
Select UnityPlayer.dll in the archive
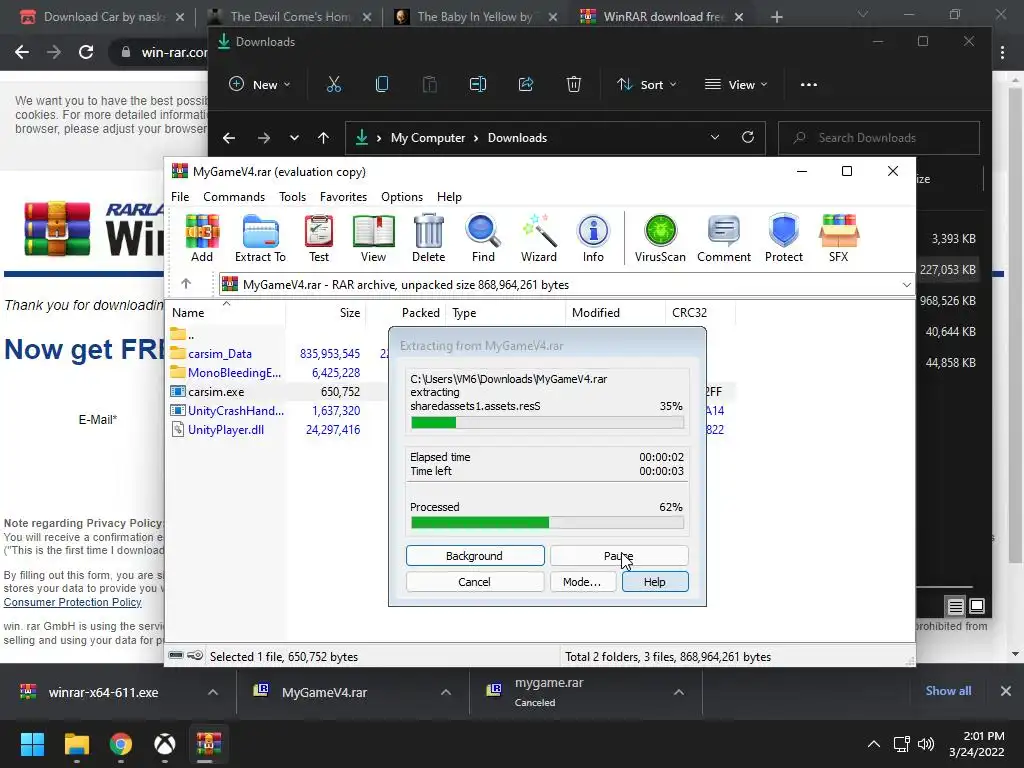pos(225,430)
